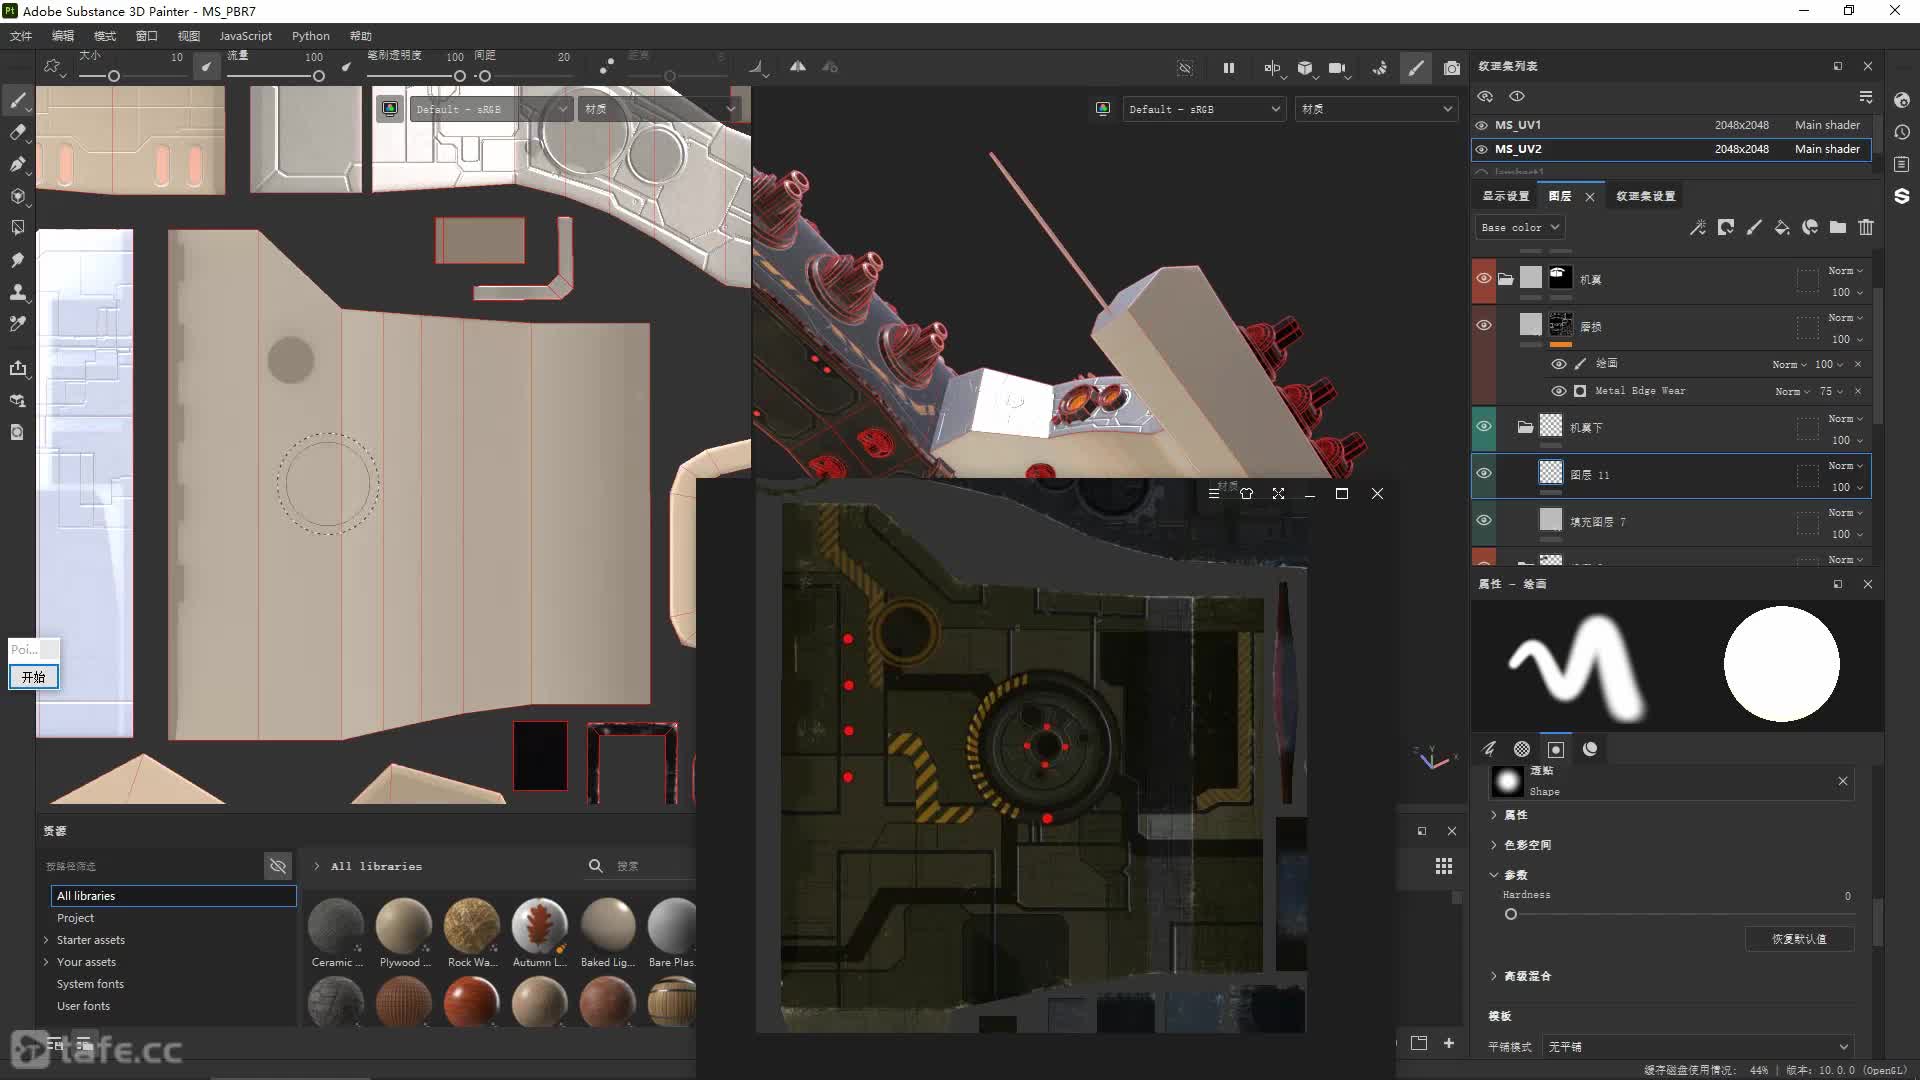Select the Eraser tool in left toolbar
The width and height of the screenshot is (1920, 1080).
[17, 132]
